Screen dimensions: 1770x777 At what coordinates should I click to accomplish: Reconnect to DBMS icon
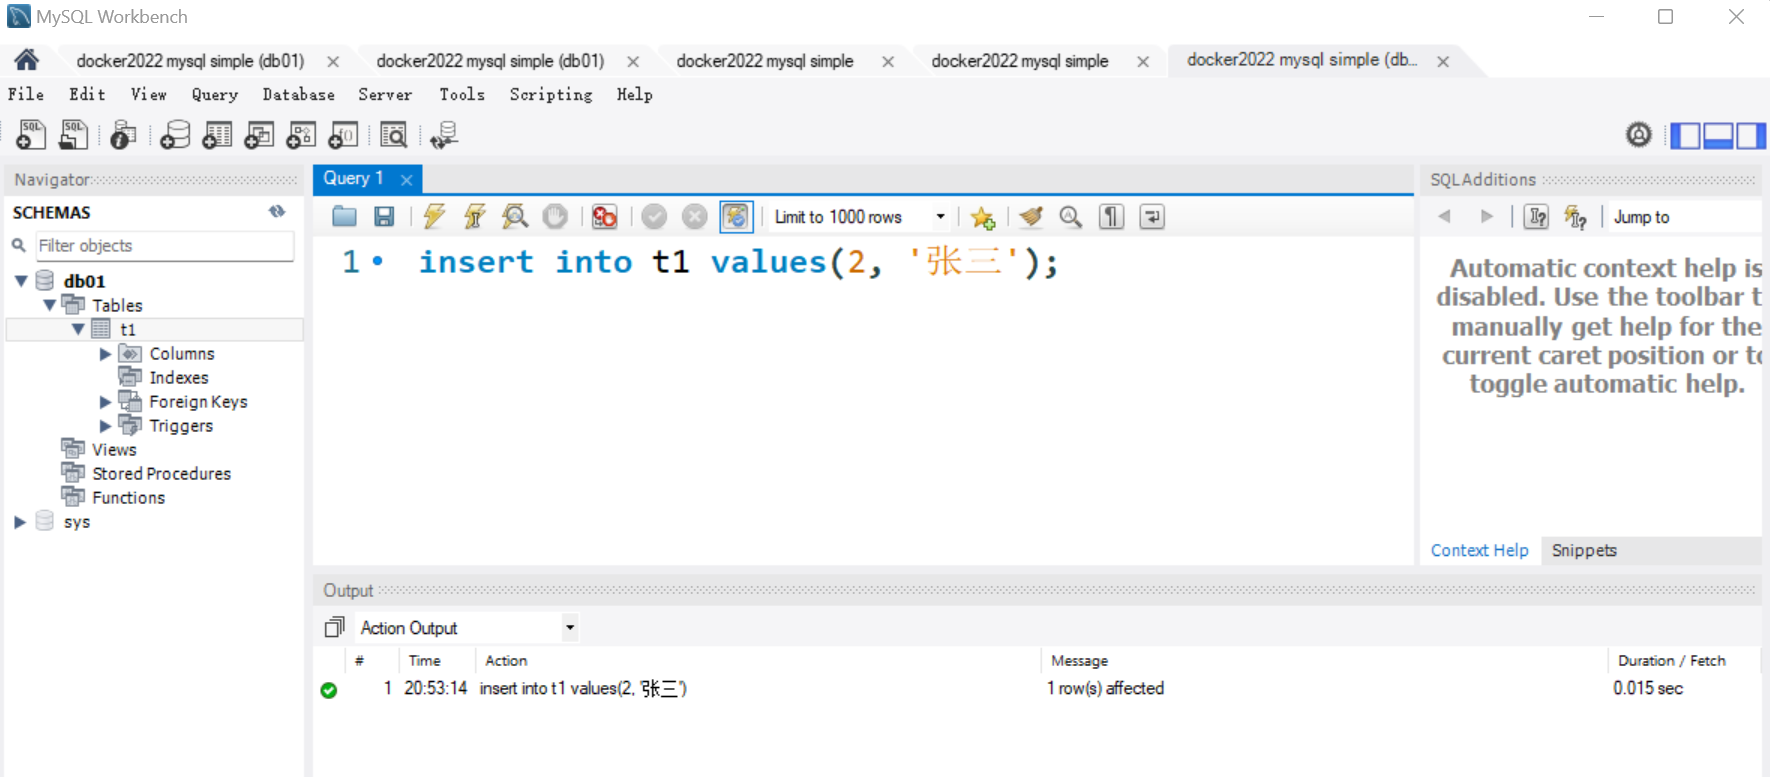(x=444, y=134)
